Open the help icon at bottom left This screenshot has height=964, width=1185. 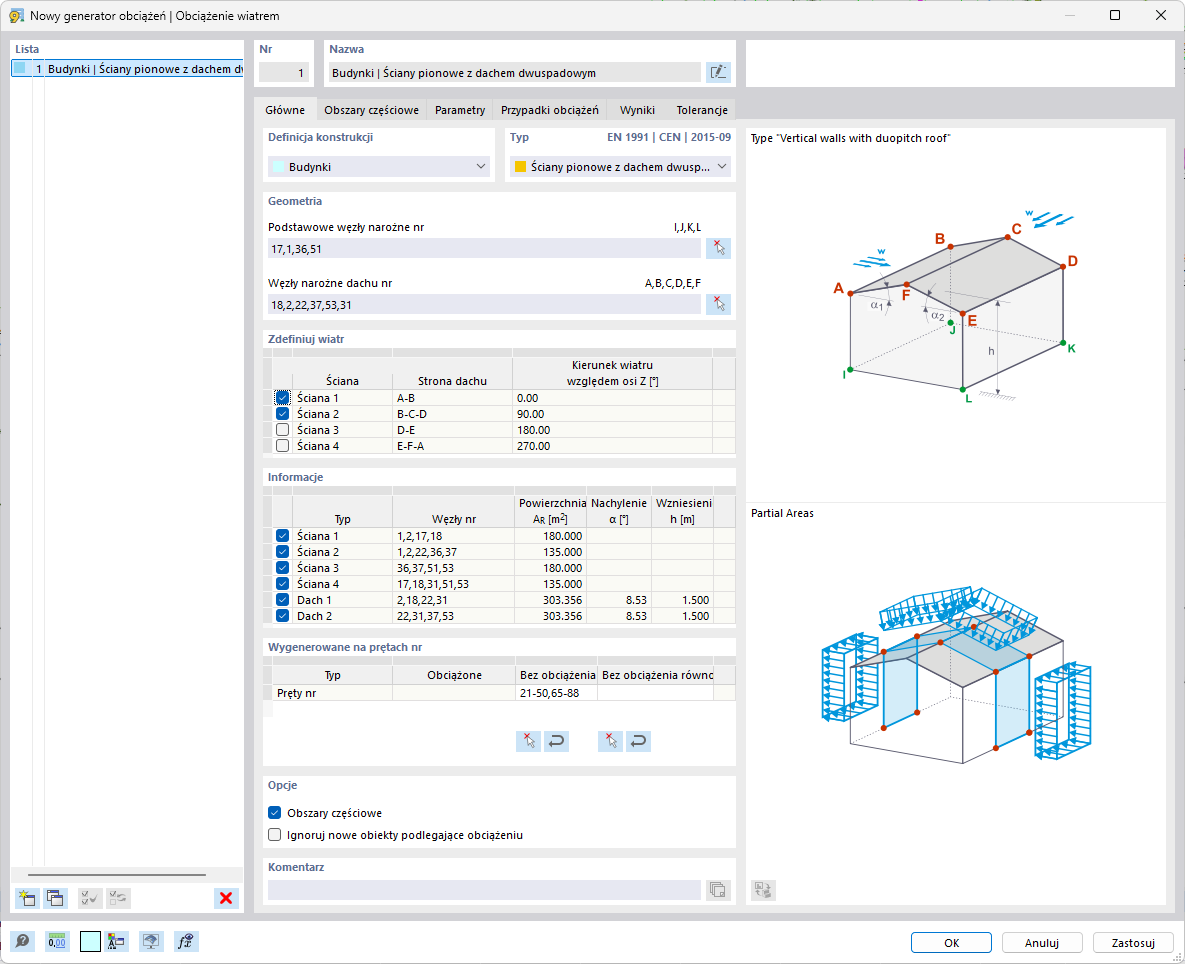coord(23,941)
